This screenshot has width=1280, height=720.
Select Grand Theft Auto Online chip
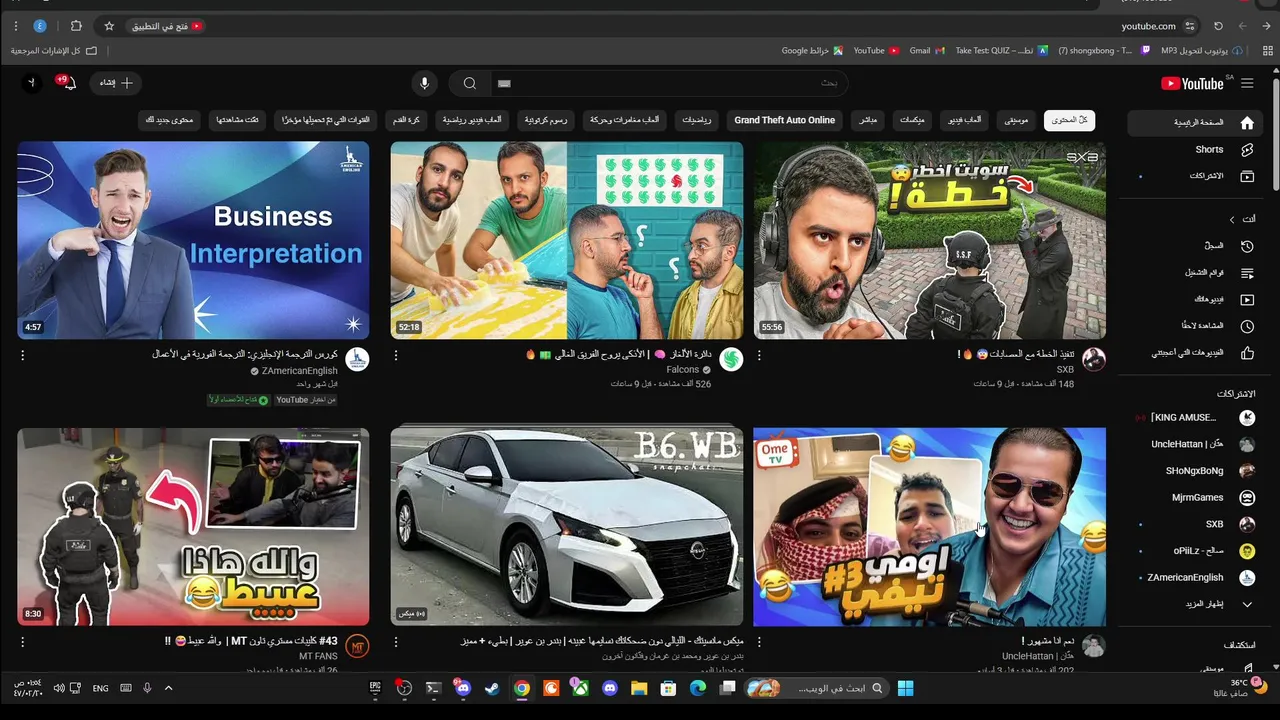tap(784, 120)
